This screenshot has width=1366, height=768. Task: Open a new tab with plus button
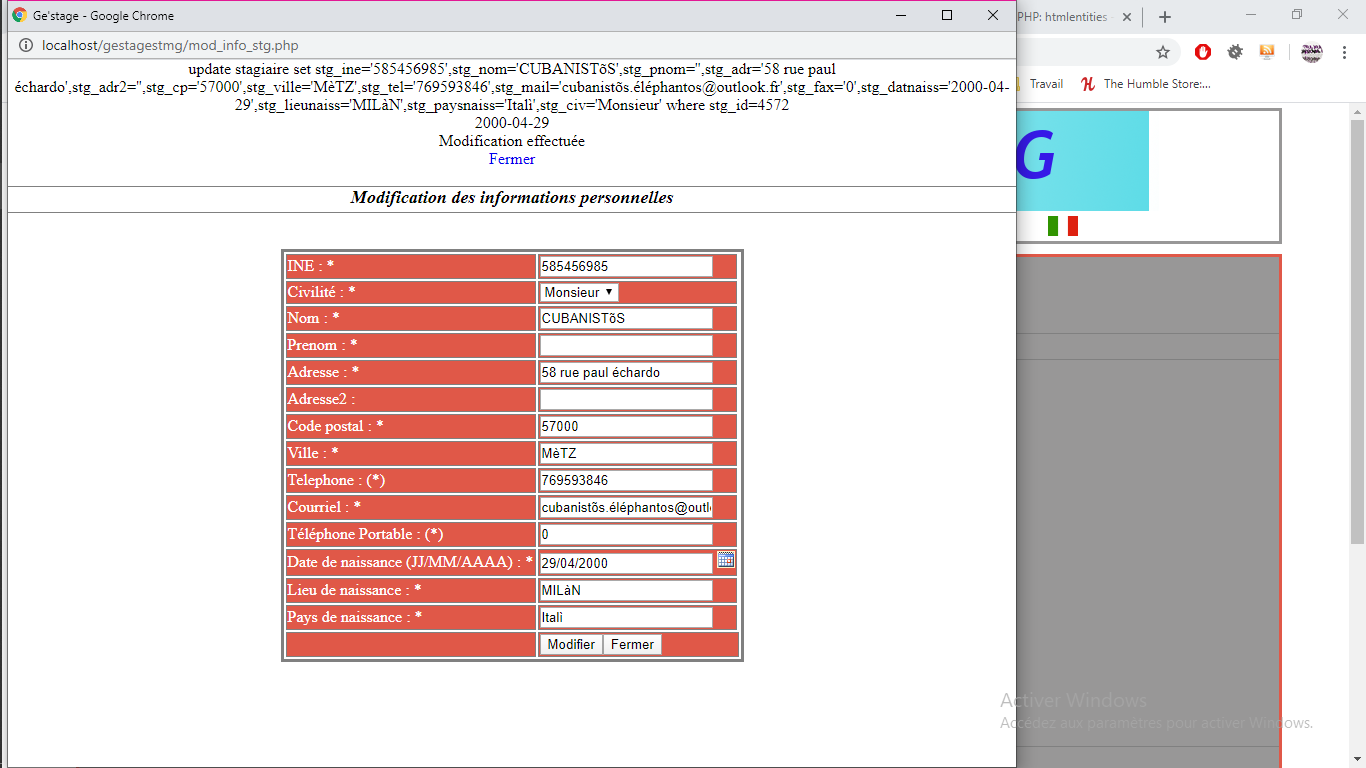[x=1164, y=17]
